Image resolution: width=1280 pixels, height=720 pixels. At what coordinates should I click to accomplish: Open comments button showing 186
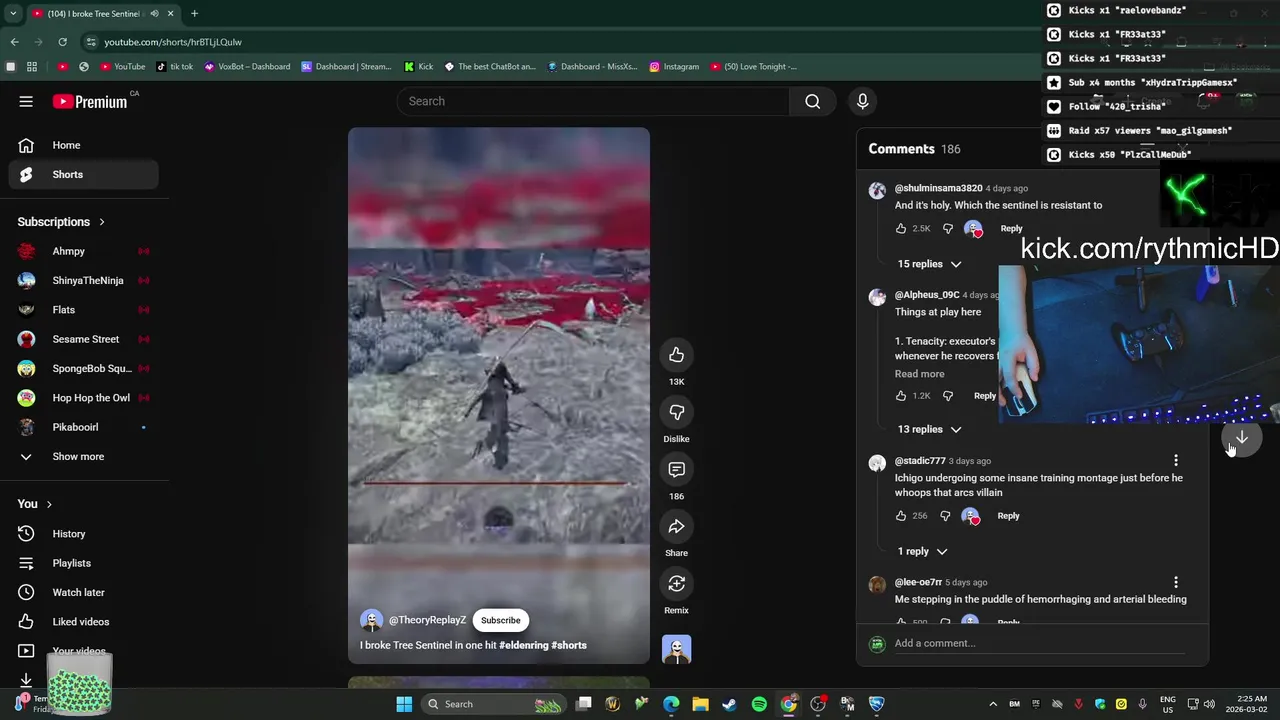[676, 469]
